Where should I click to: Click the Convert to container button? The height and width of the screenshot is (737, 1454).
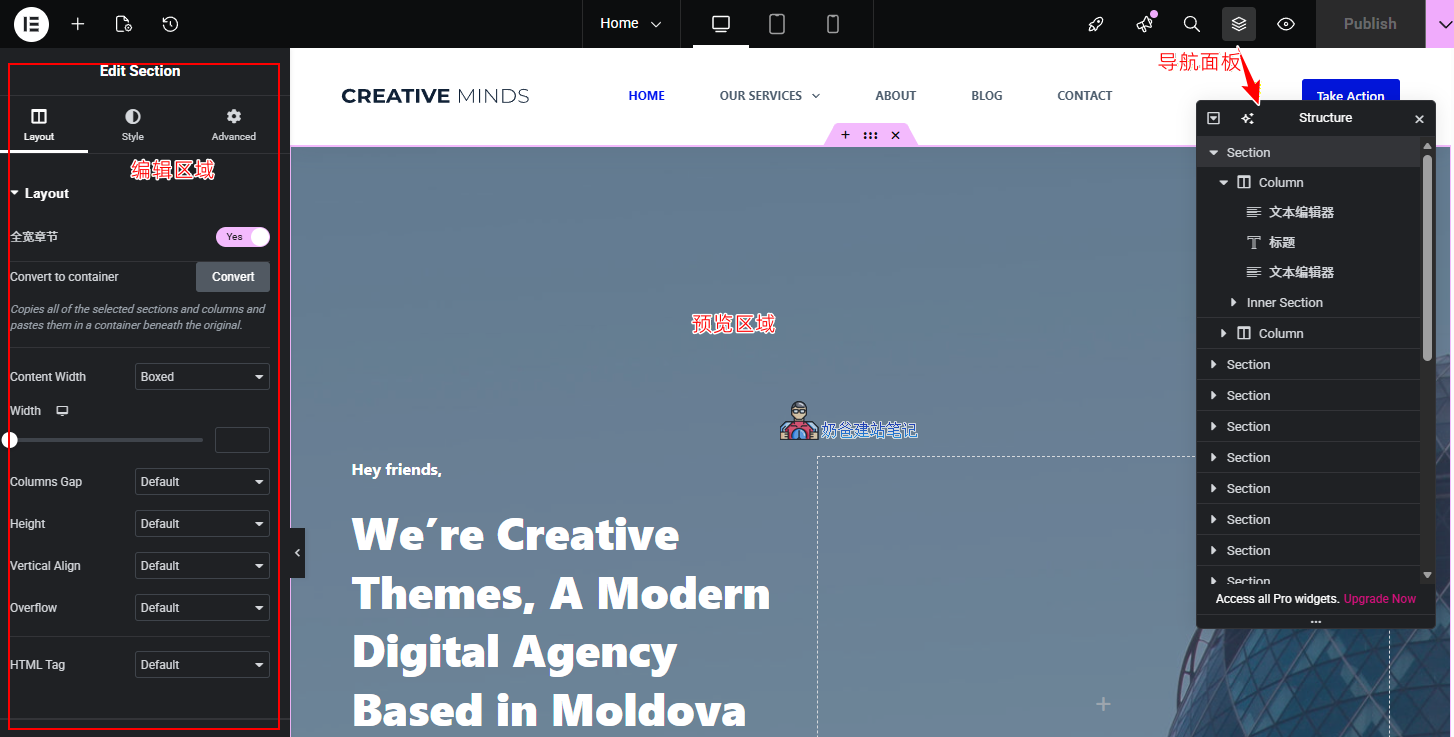(x=232, y=276)
